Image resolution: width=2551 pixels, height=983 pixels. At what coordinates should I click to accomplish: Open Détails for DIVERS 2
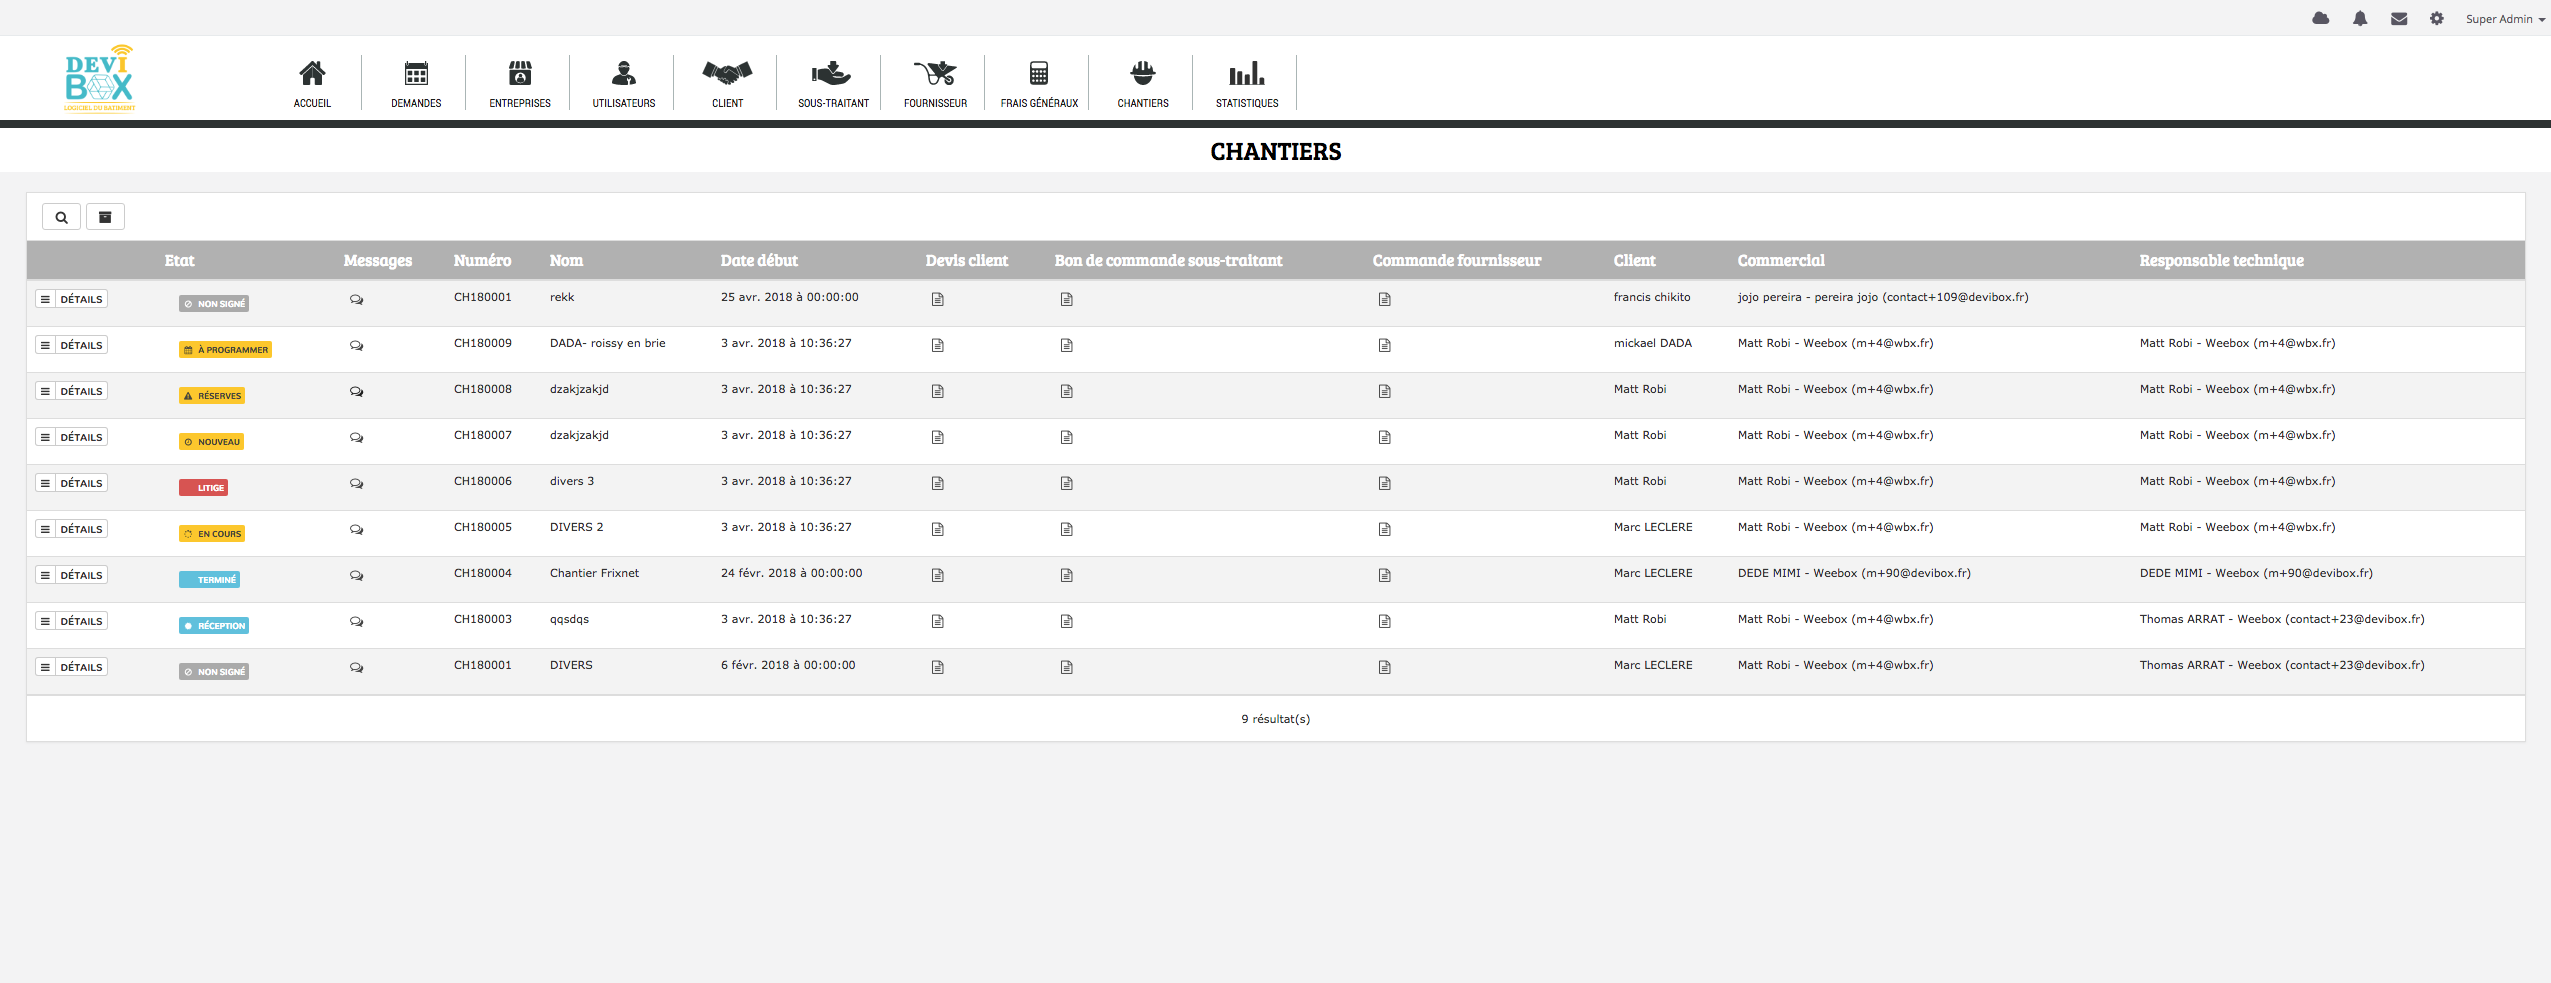pos(71,529)
